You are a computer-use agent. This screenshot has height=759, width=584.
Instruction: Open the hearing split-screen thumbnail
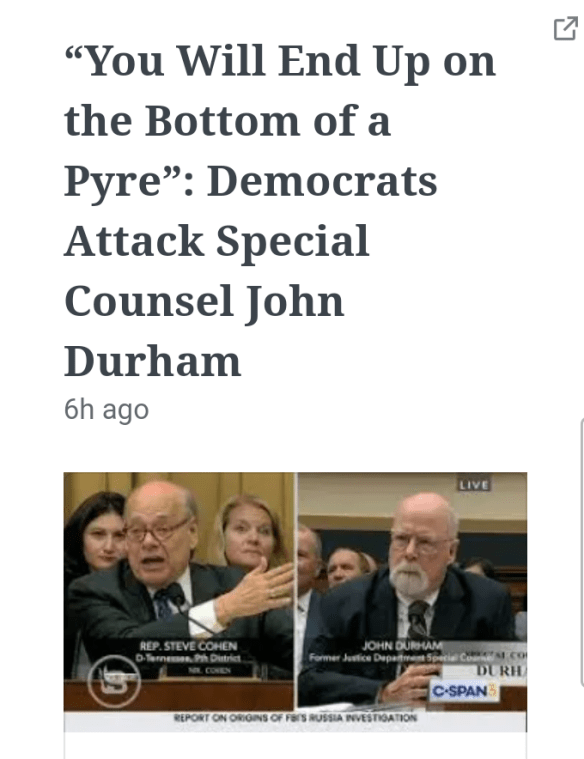tap(295, 602)
